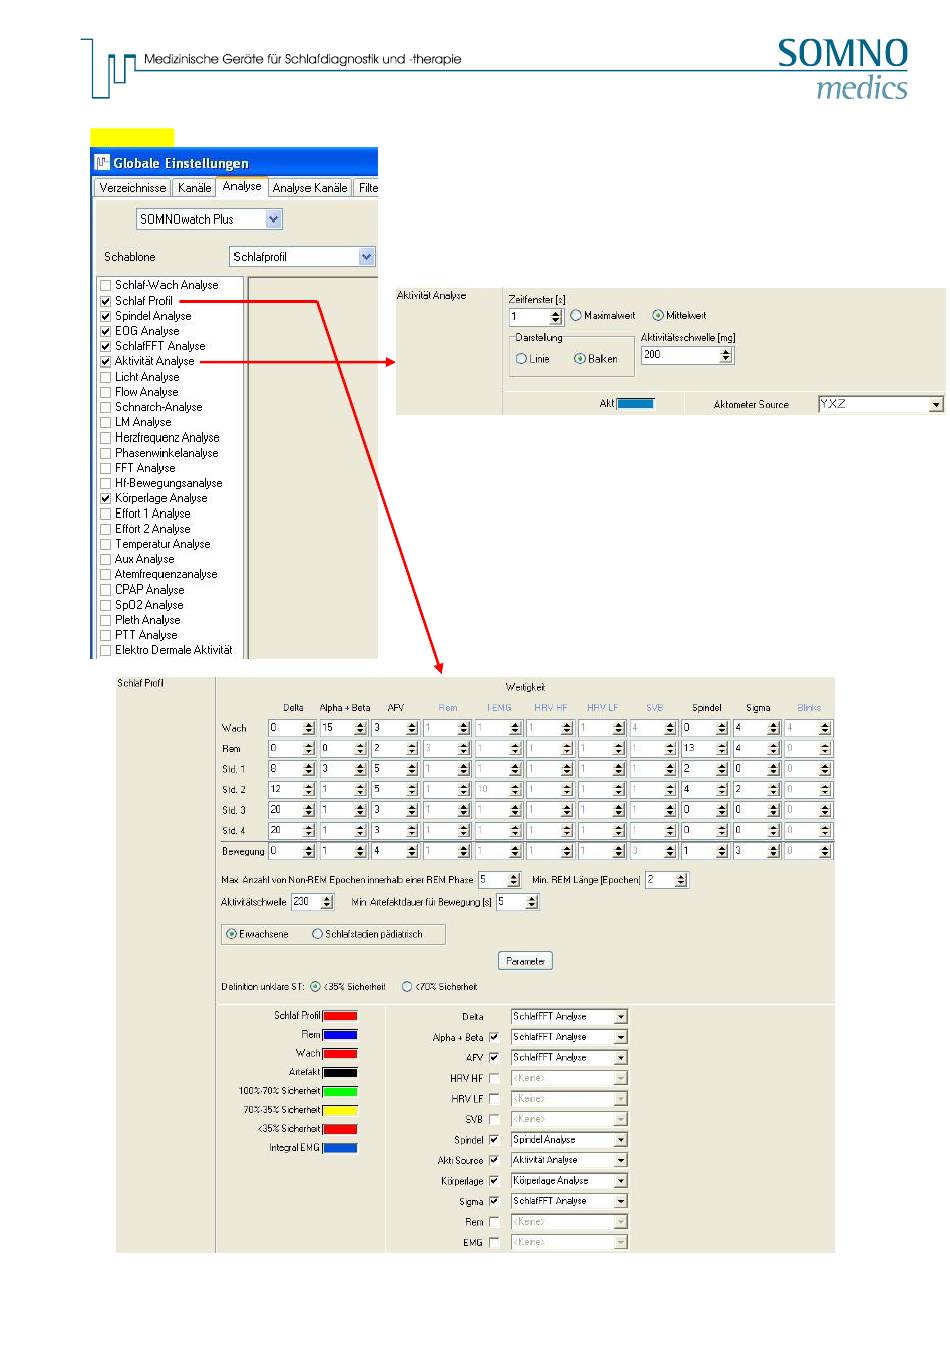Click the 70%-35% Sicherheit yellow swatch

[x=340, y=1110]
